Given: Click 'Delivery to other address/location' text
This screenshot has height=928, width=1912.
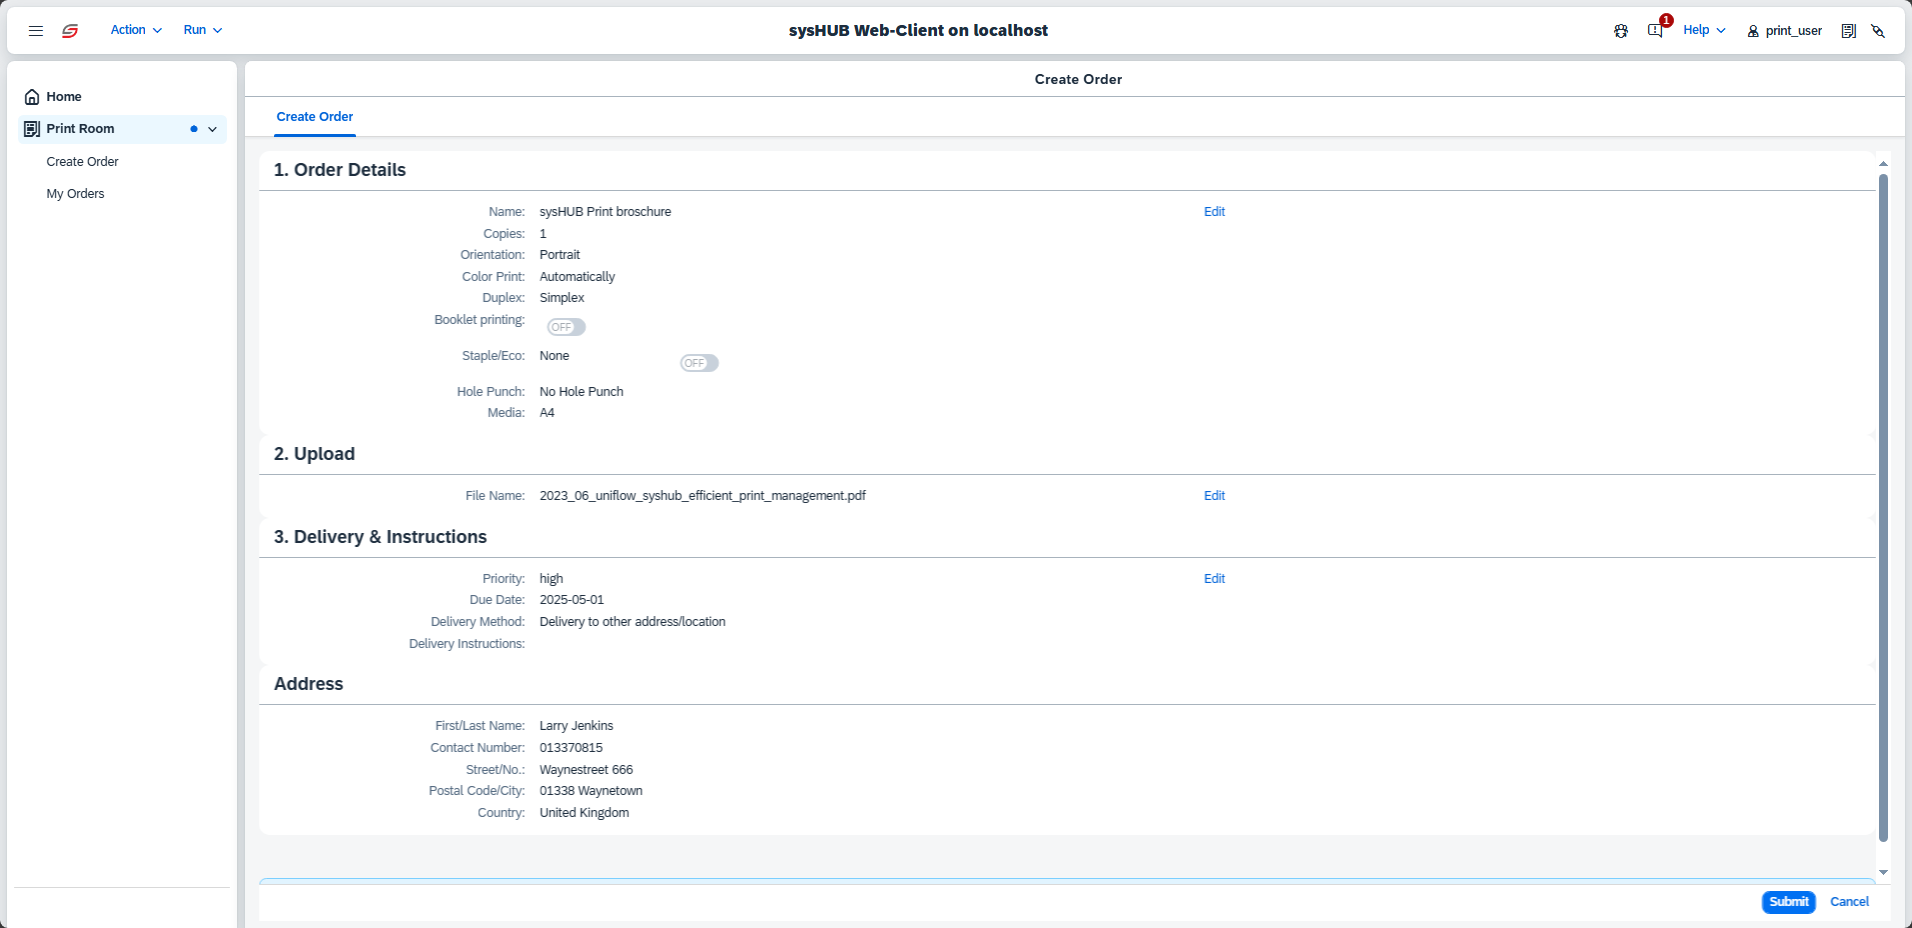Looking at the screenshot, I should click(632, 622).
